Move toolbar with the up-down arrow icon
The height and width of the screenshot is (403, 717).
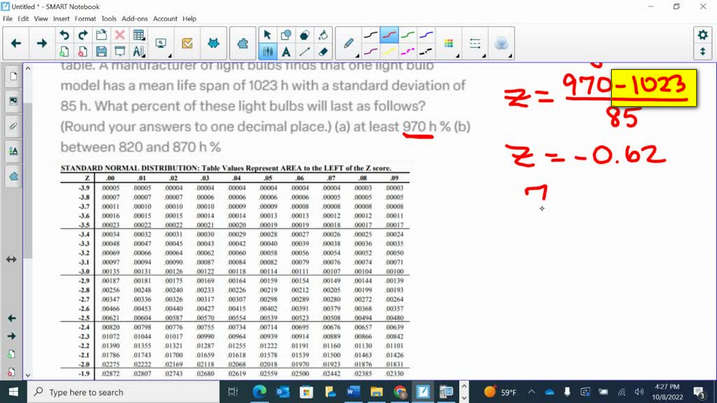point(703,52)
